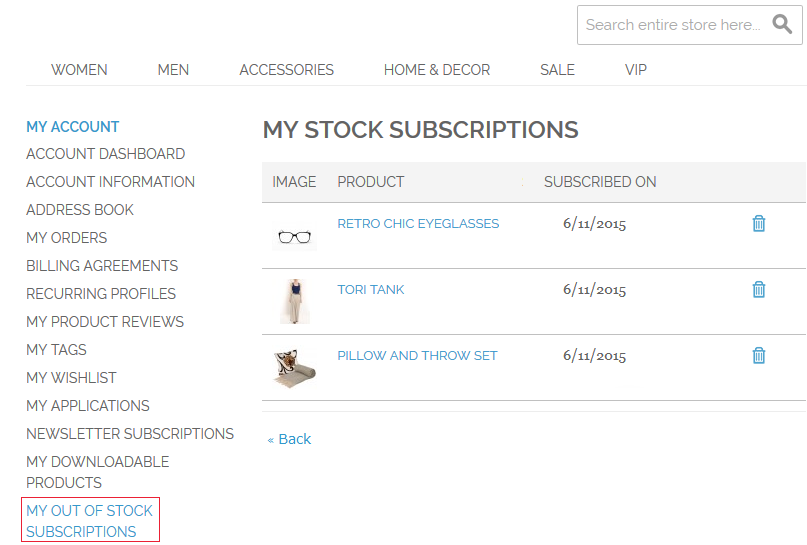
Task: Open My Wishlist page
Action: 71,378
